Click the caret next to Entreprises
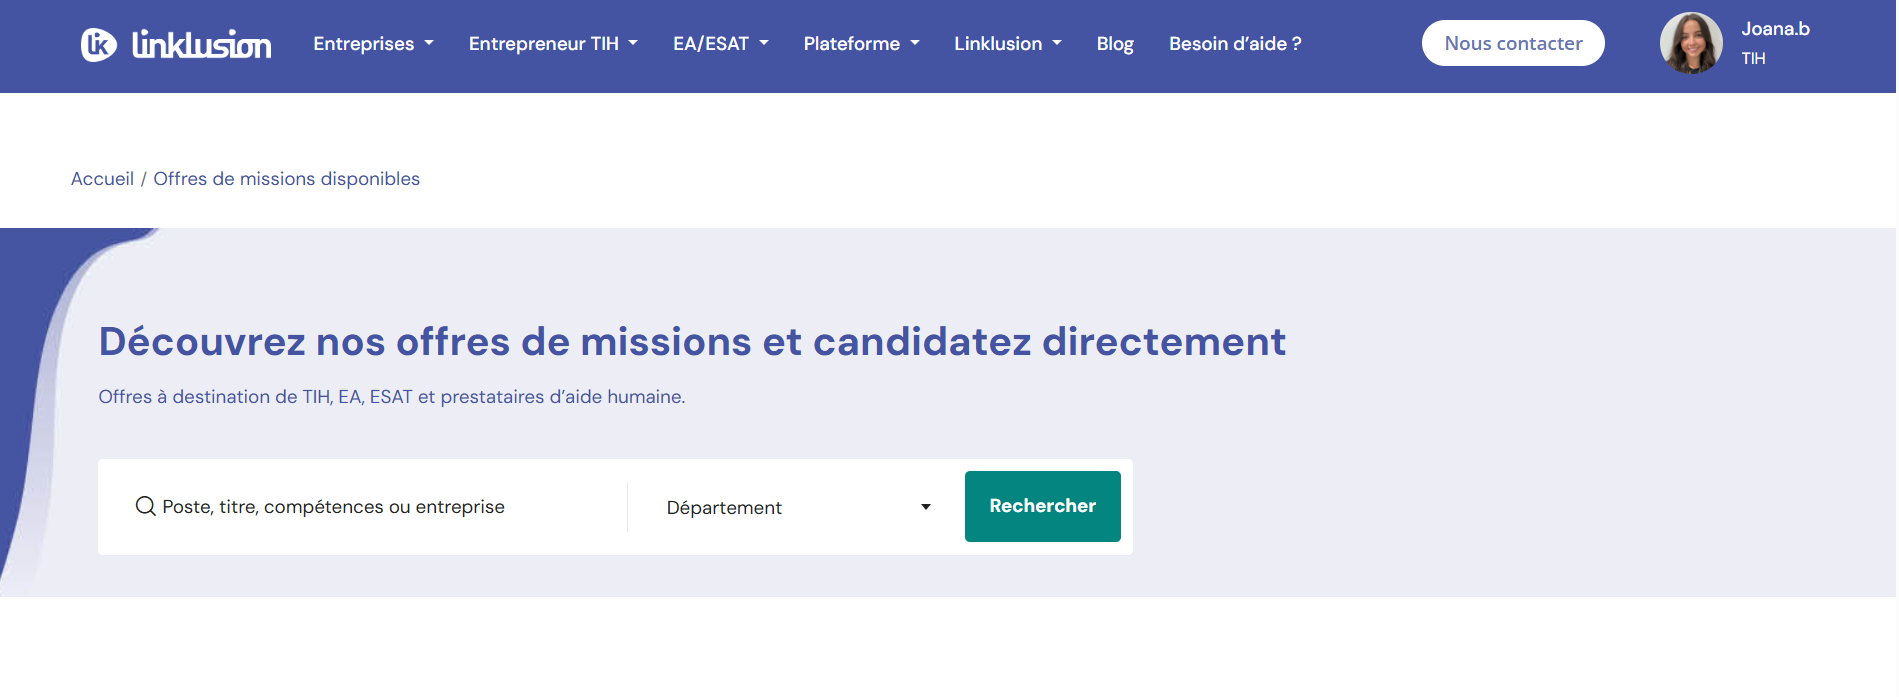The height and width of the screenshot is (697, 1899). (429, 44)
